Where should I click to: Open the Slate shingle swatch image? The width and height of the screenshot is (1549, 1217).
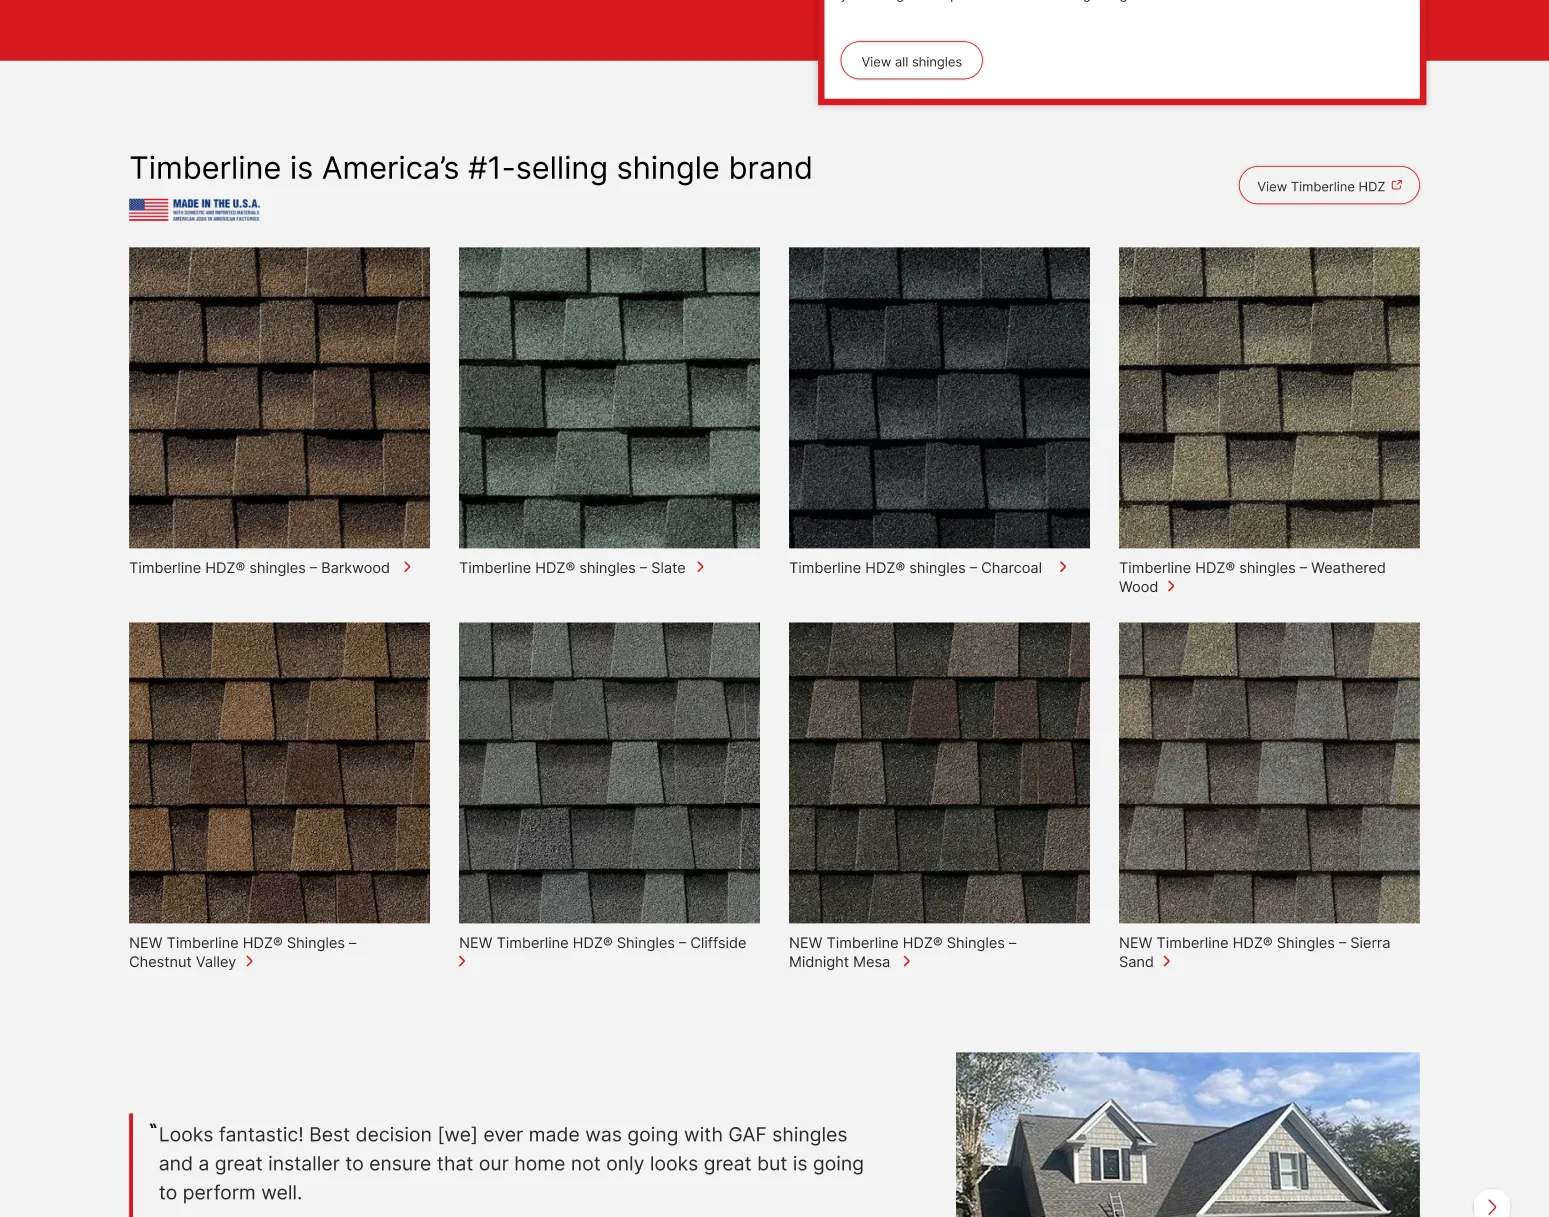coord(609,398)
